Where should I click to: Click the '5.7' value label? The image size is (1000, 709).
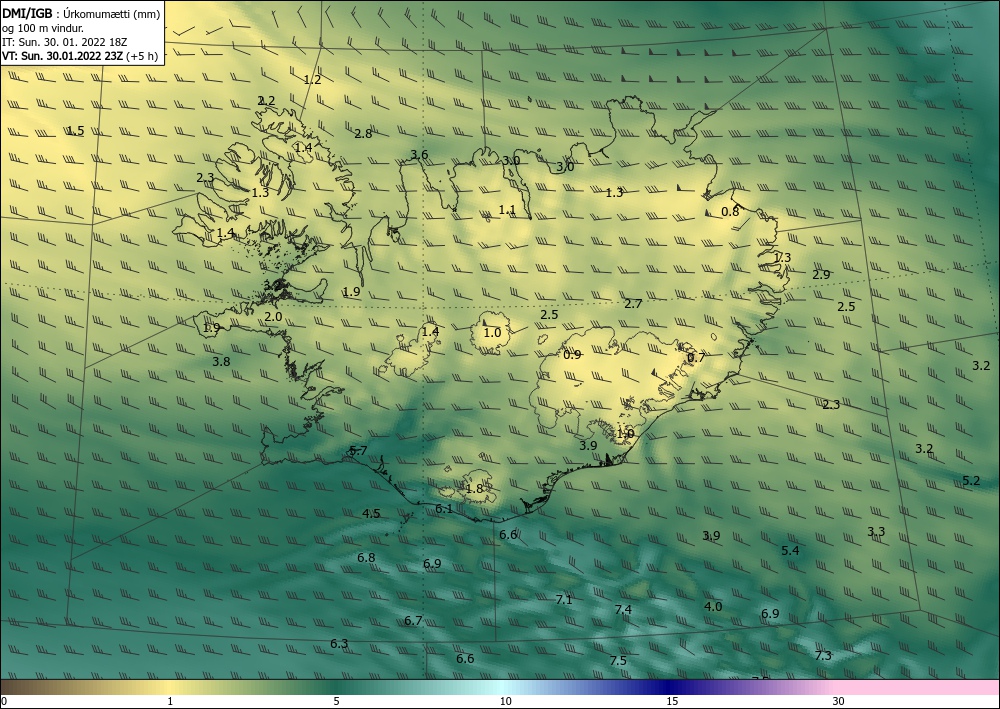coord(358,451)
